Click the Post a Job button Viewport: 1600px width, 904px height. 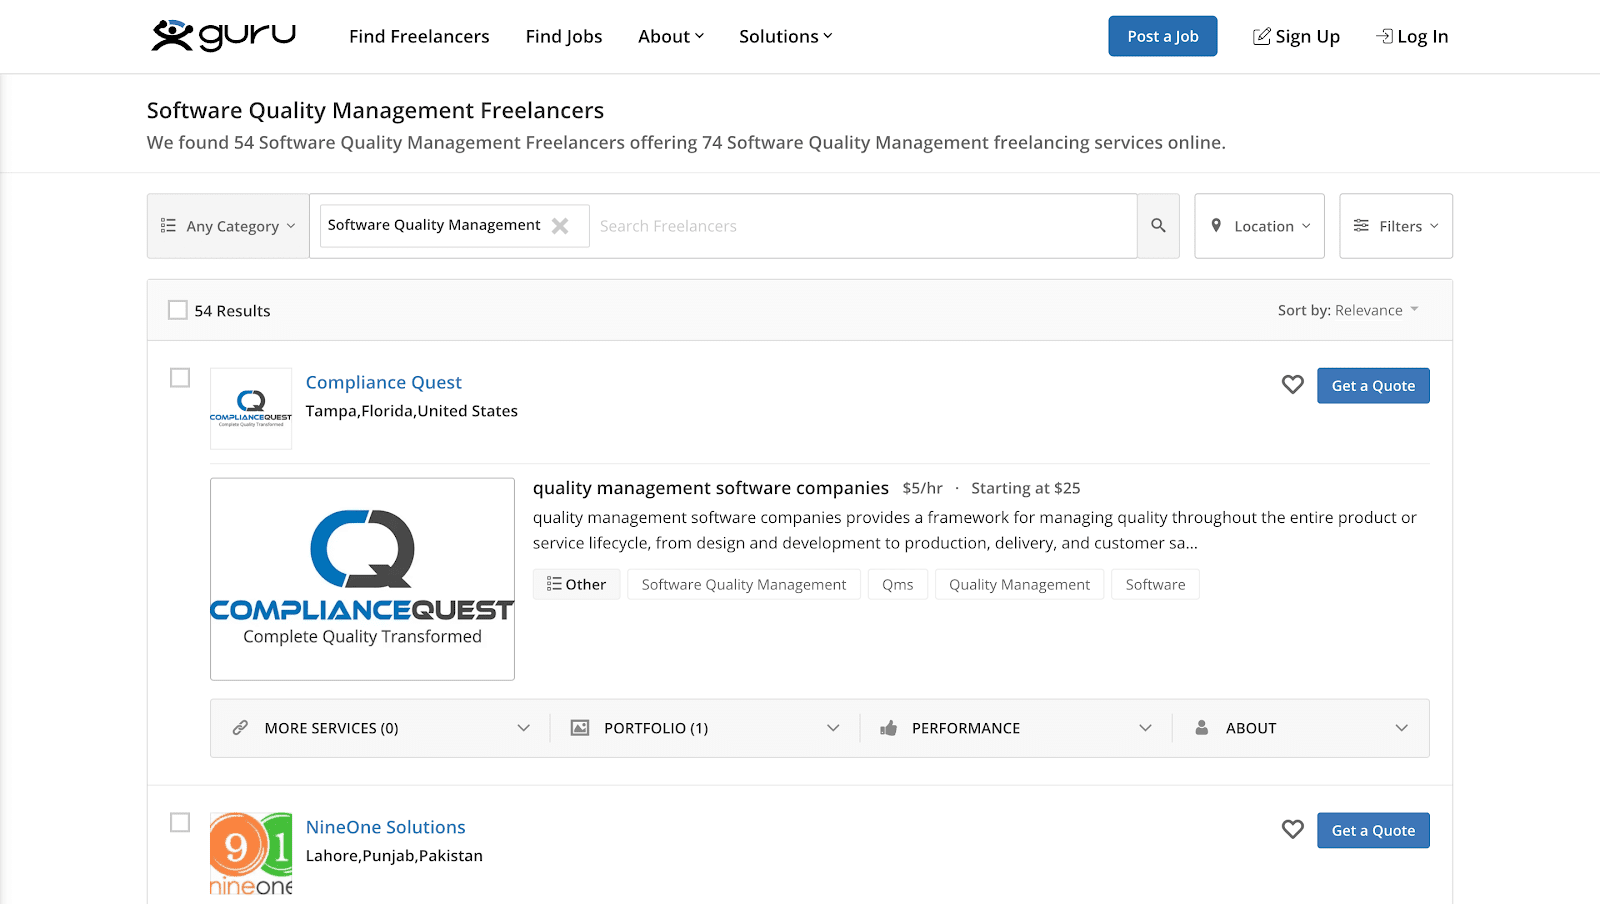click(1162, 37)
